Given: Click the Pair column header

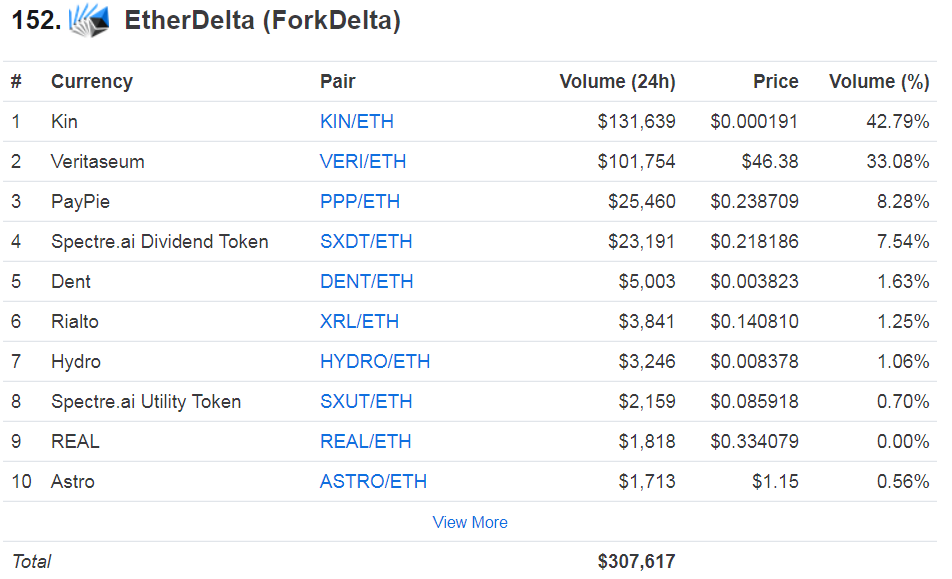Looking at the screenshot, I should pyautogui.click(x=338, y=82).
